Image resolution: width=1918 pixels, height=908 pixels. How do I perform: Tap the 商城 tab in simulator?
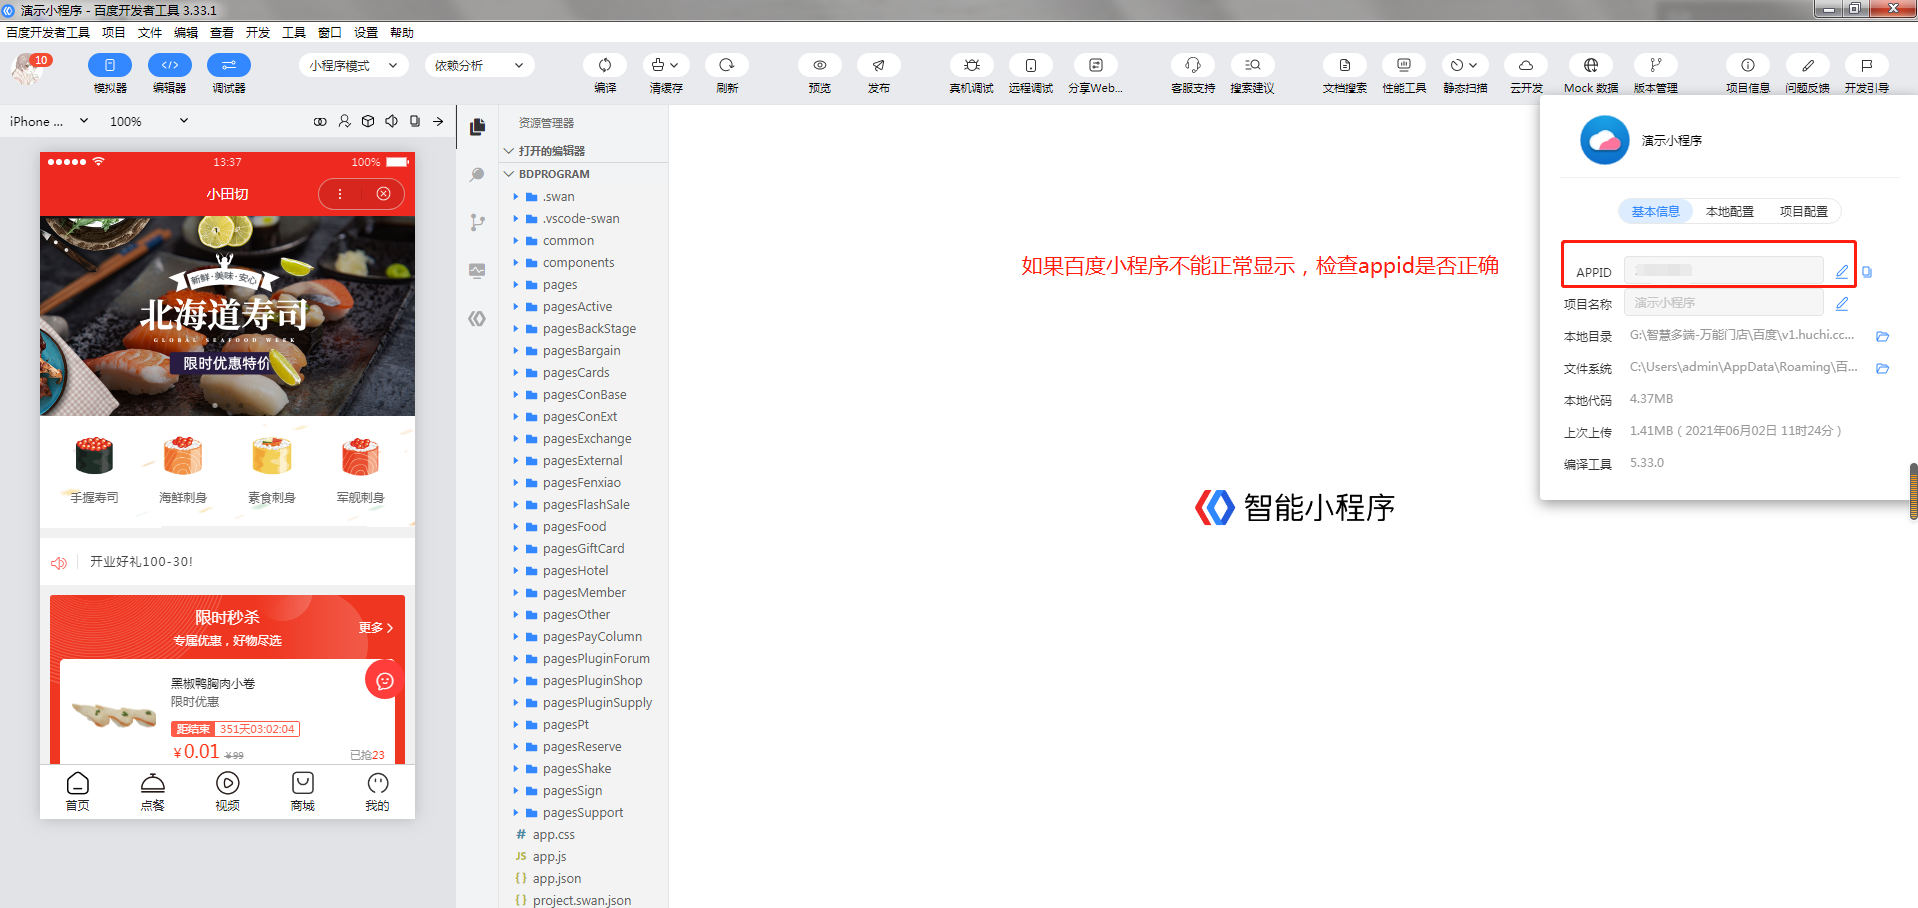302,792
